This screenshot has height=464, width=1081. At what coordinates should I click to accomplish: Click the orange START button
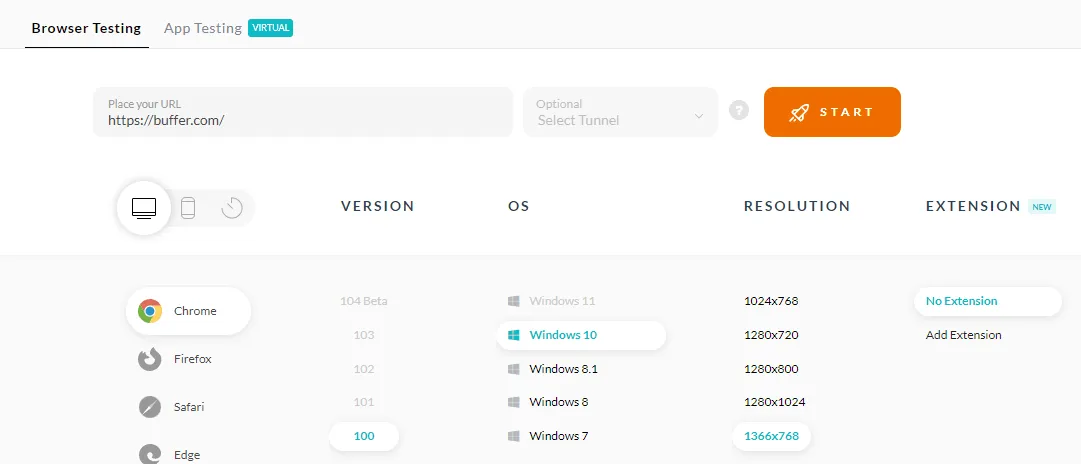pos(832,112)
